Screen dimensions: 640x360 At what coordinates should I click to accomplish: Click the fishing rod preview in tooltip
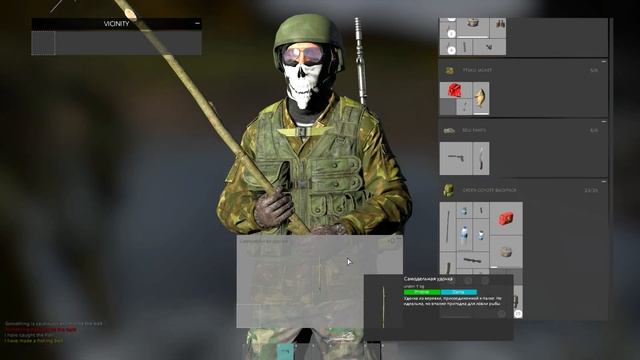[x=383, y=307]
